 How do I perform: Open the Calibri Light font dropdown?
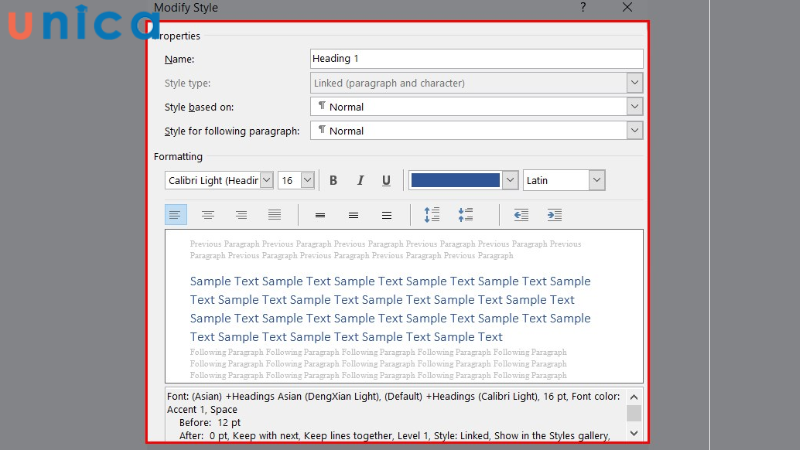tap(266, 181)
